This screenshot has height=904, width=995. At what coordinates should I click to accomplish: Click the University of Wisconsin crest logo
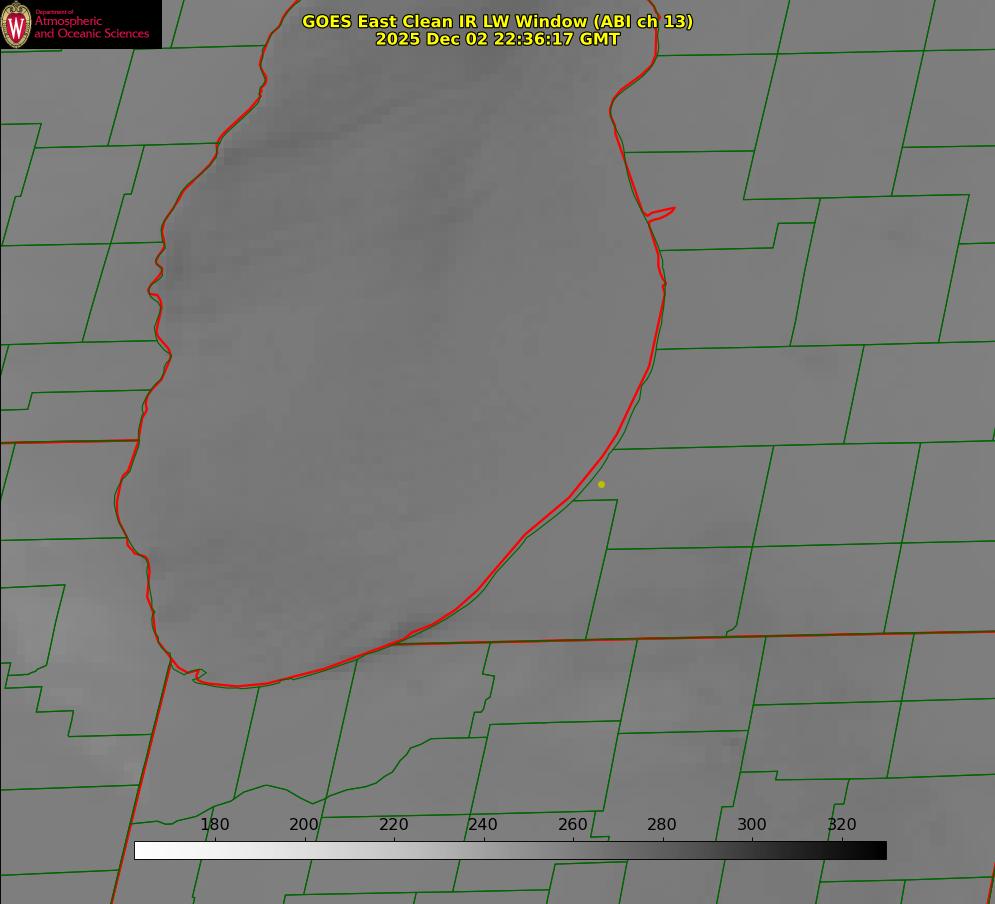click(16, 24)
